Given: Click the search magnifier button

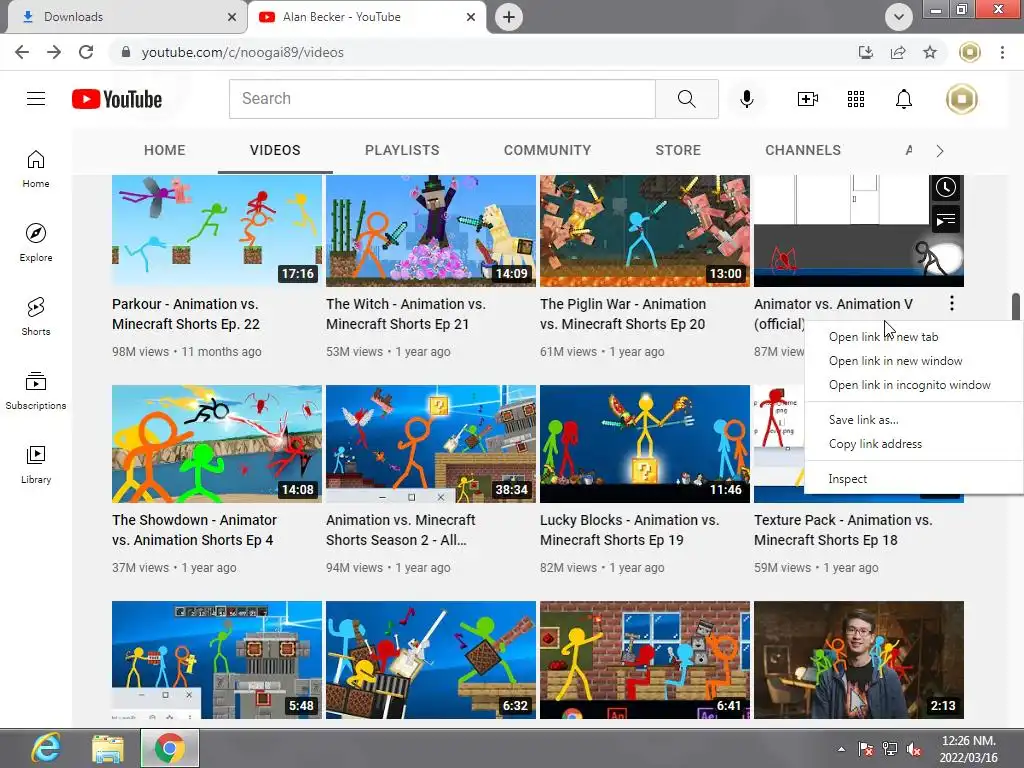Looking at the screenshot, I should (686, 99).
